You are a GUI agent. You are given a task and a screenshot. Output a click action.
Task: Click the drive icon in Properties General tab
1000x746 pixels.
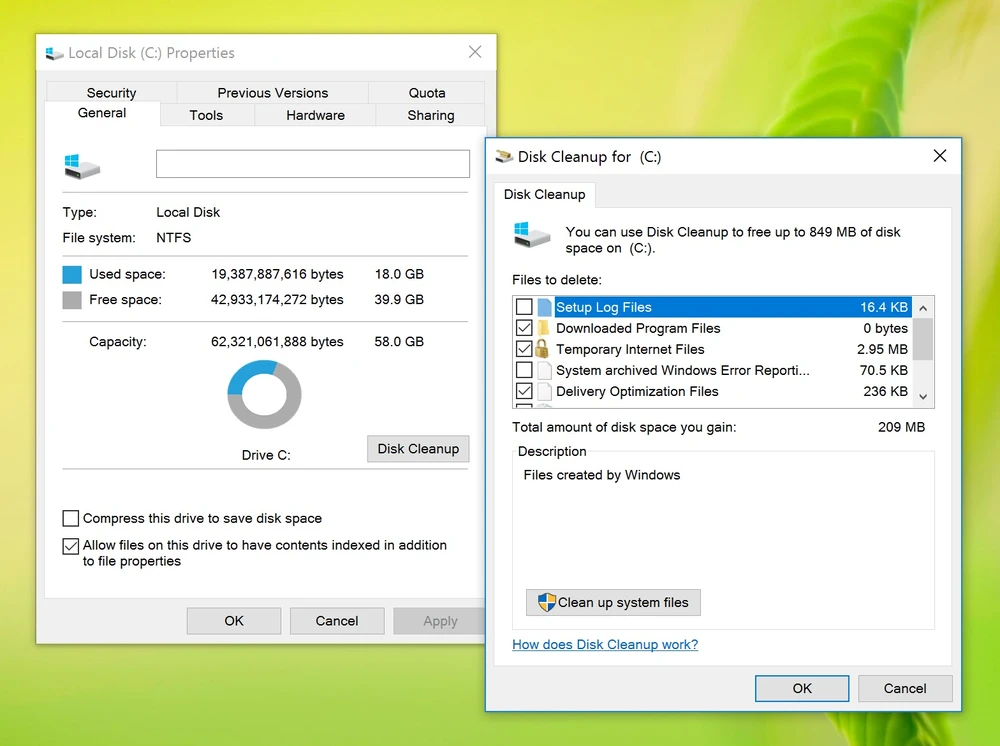click(x=81, y=165)
